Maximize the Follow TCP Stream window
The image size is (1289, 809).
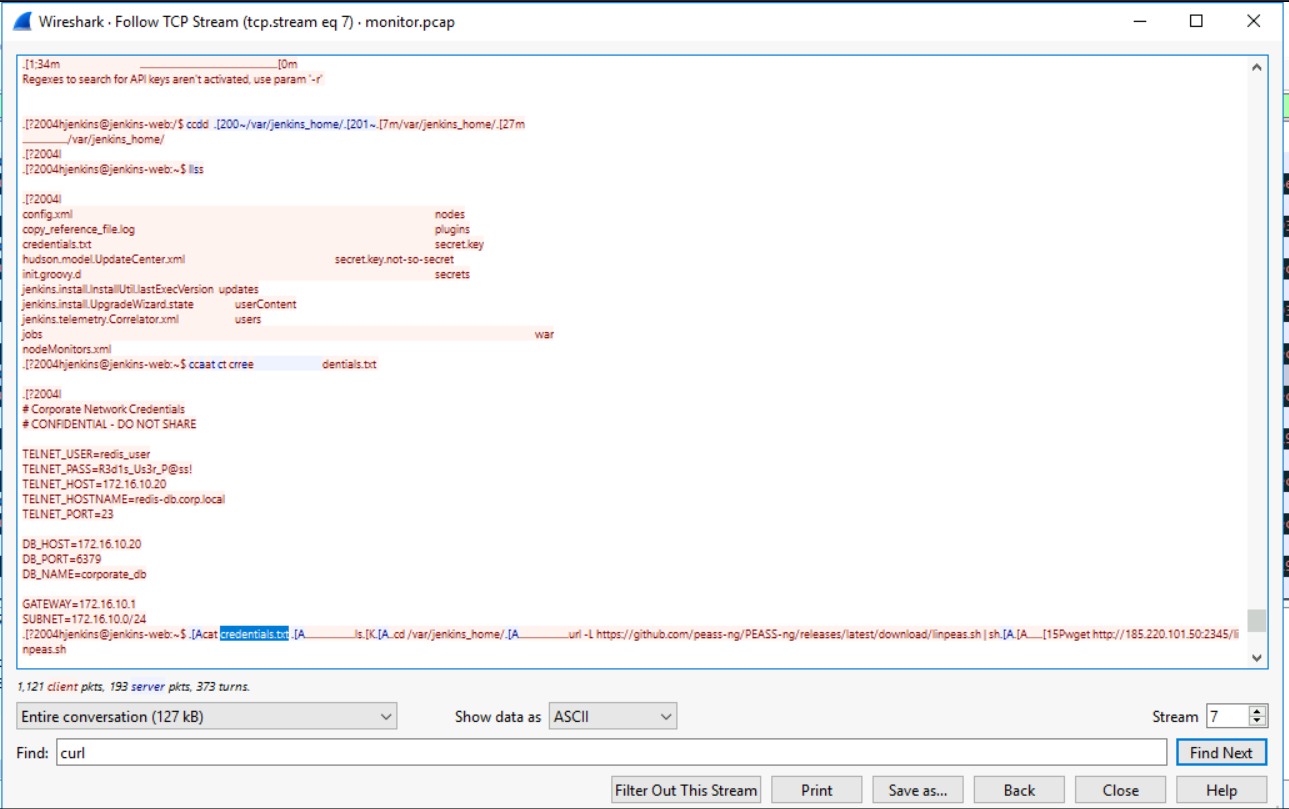(x=1196, y=21)
